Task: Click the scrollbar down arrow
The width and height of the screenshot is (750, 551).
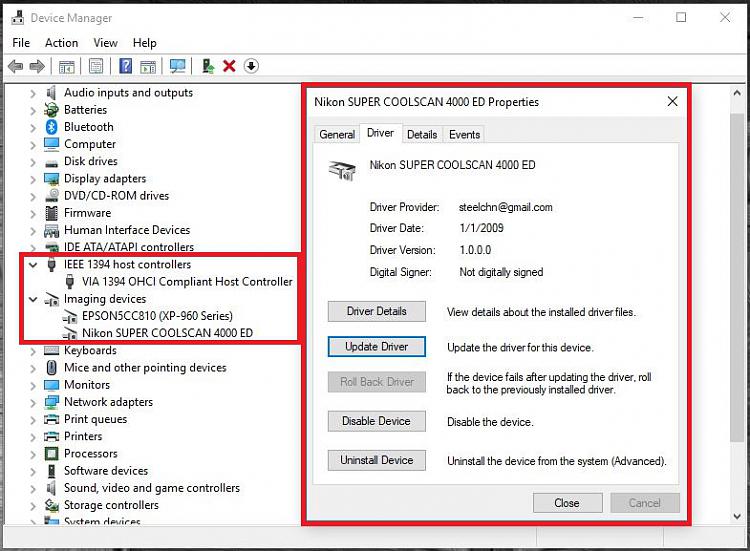Action: click(x=737, y=517)
